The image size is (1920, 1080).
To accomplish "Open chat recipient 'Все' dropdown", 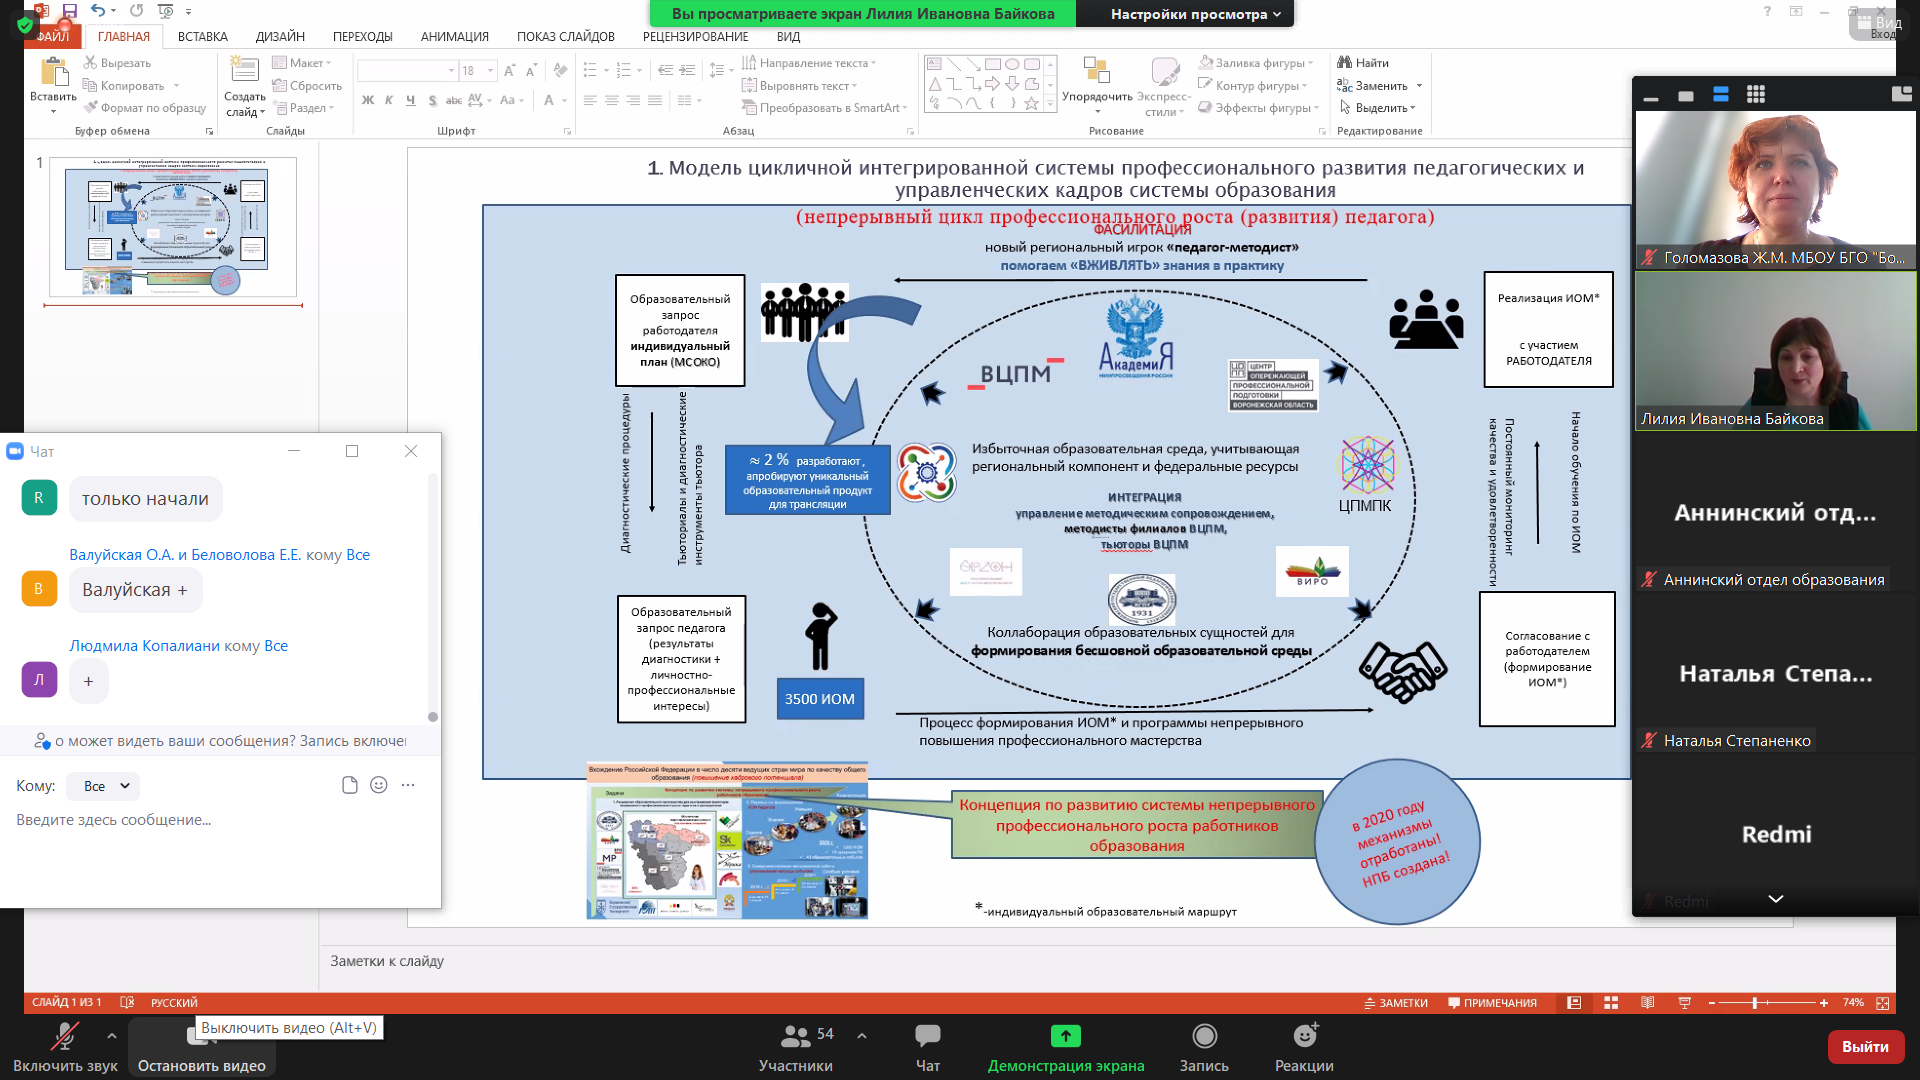I will (x=104, y=786).
